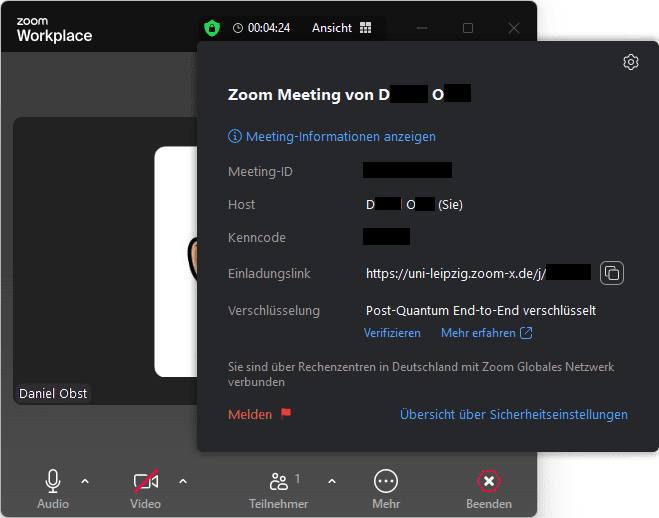The width and height of the screenshot is (659, 518).
Task: Start video with the crossed-out camera
Action: tap(145, 489)
